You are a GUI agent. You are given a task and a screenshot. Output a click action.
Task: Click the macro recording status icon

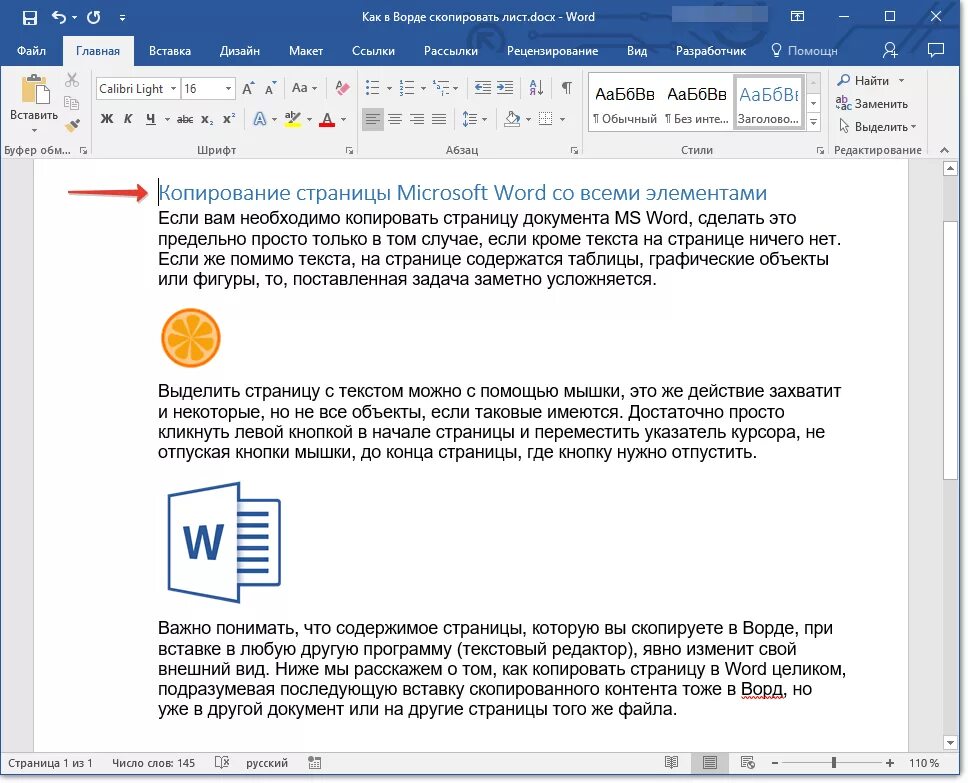coord(315,763)
